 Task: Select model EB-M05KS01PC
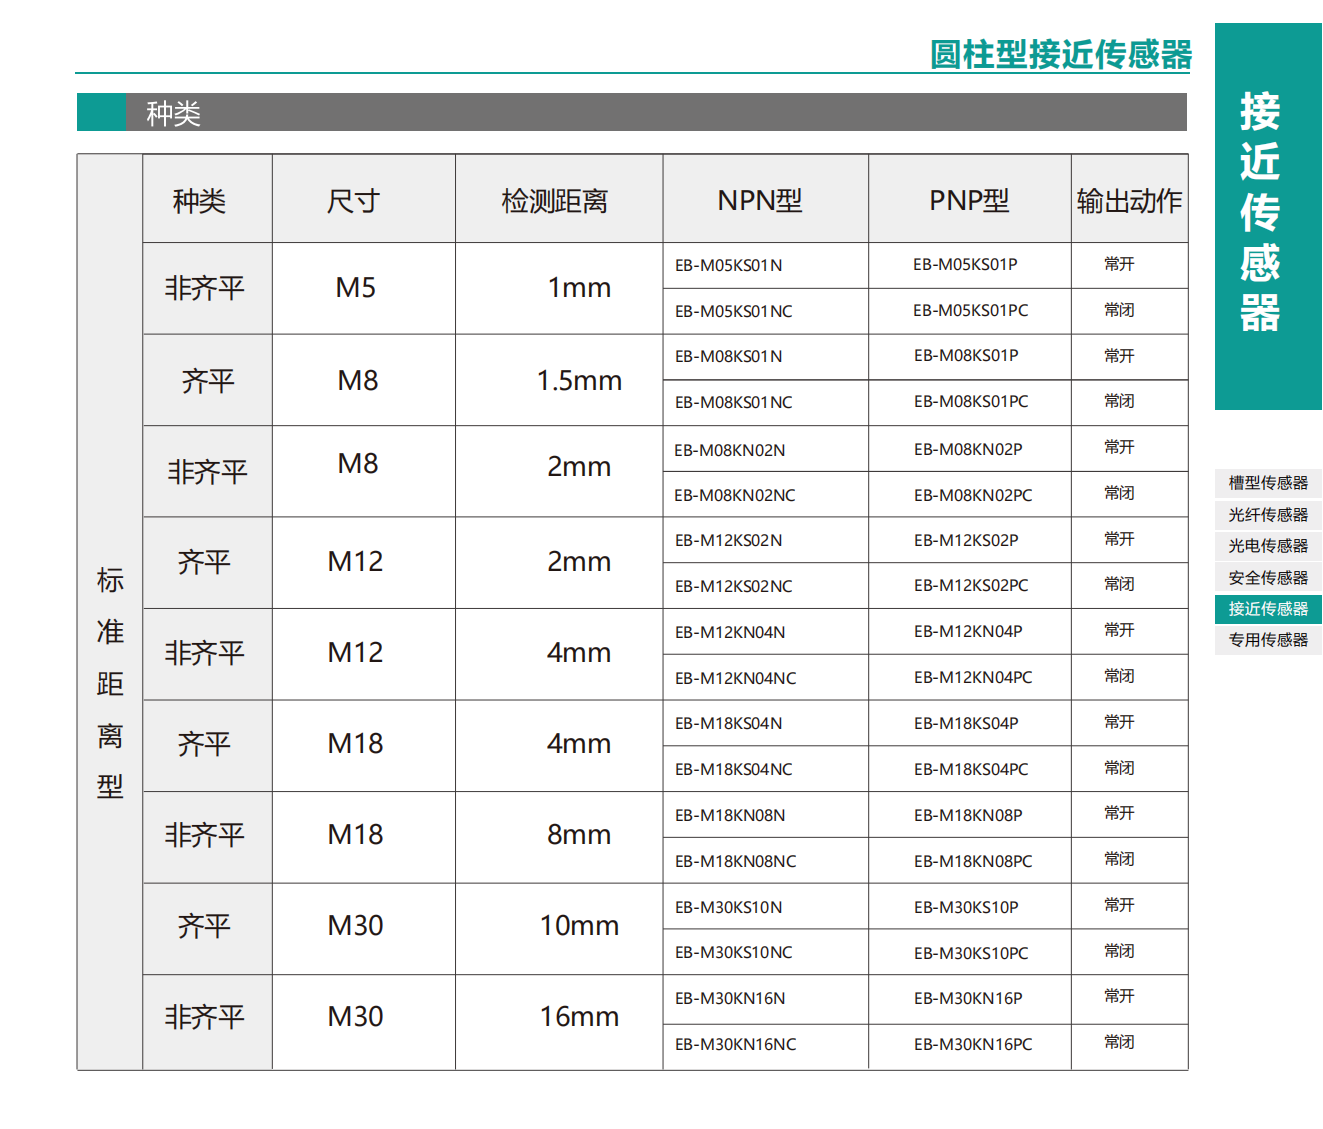[970, 310]
